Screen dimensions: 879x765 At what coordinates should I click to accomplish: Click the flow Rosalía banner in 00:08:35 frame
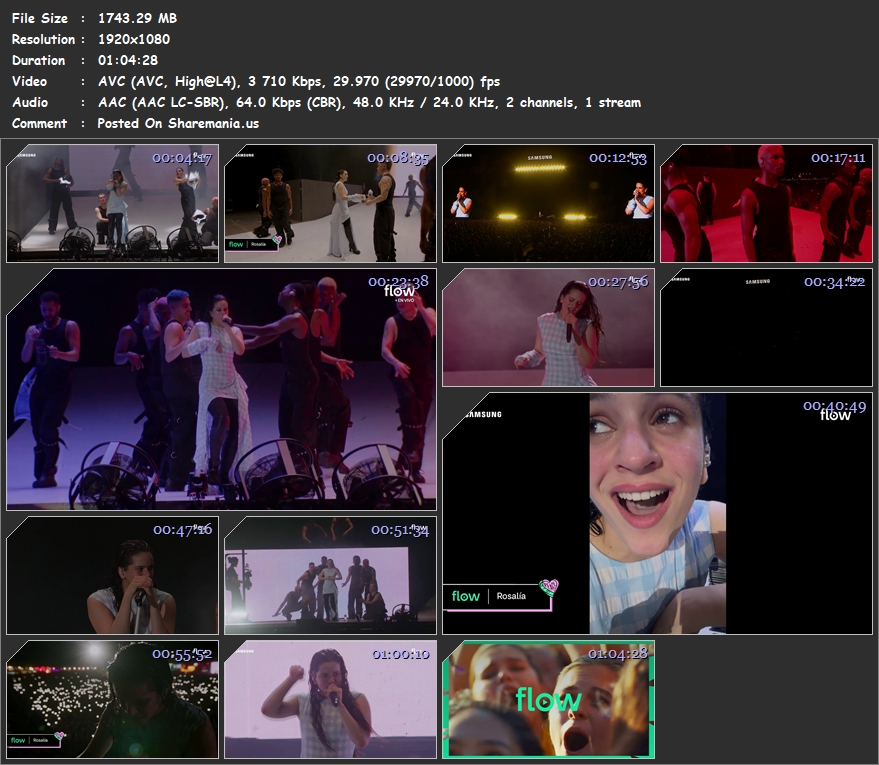click(253, 244)
